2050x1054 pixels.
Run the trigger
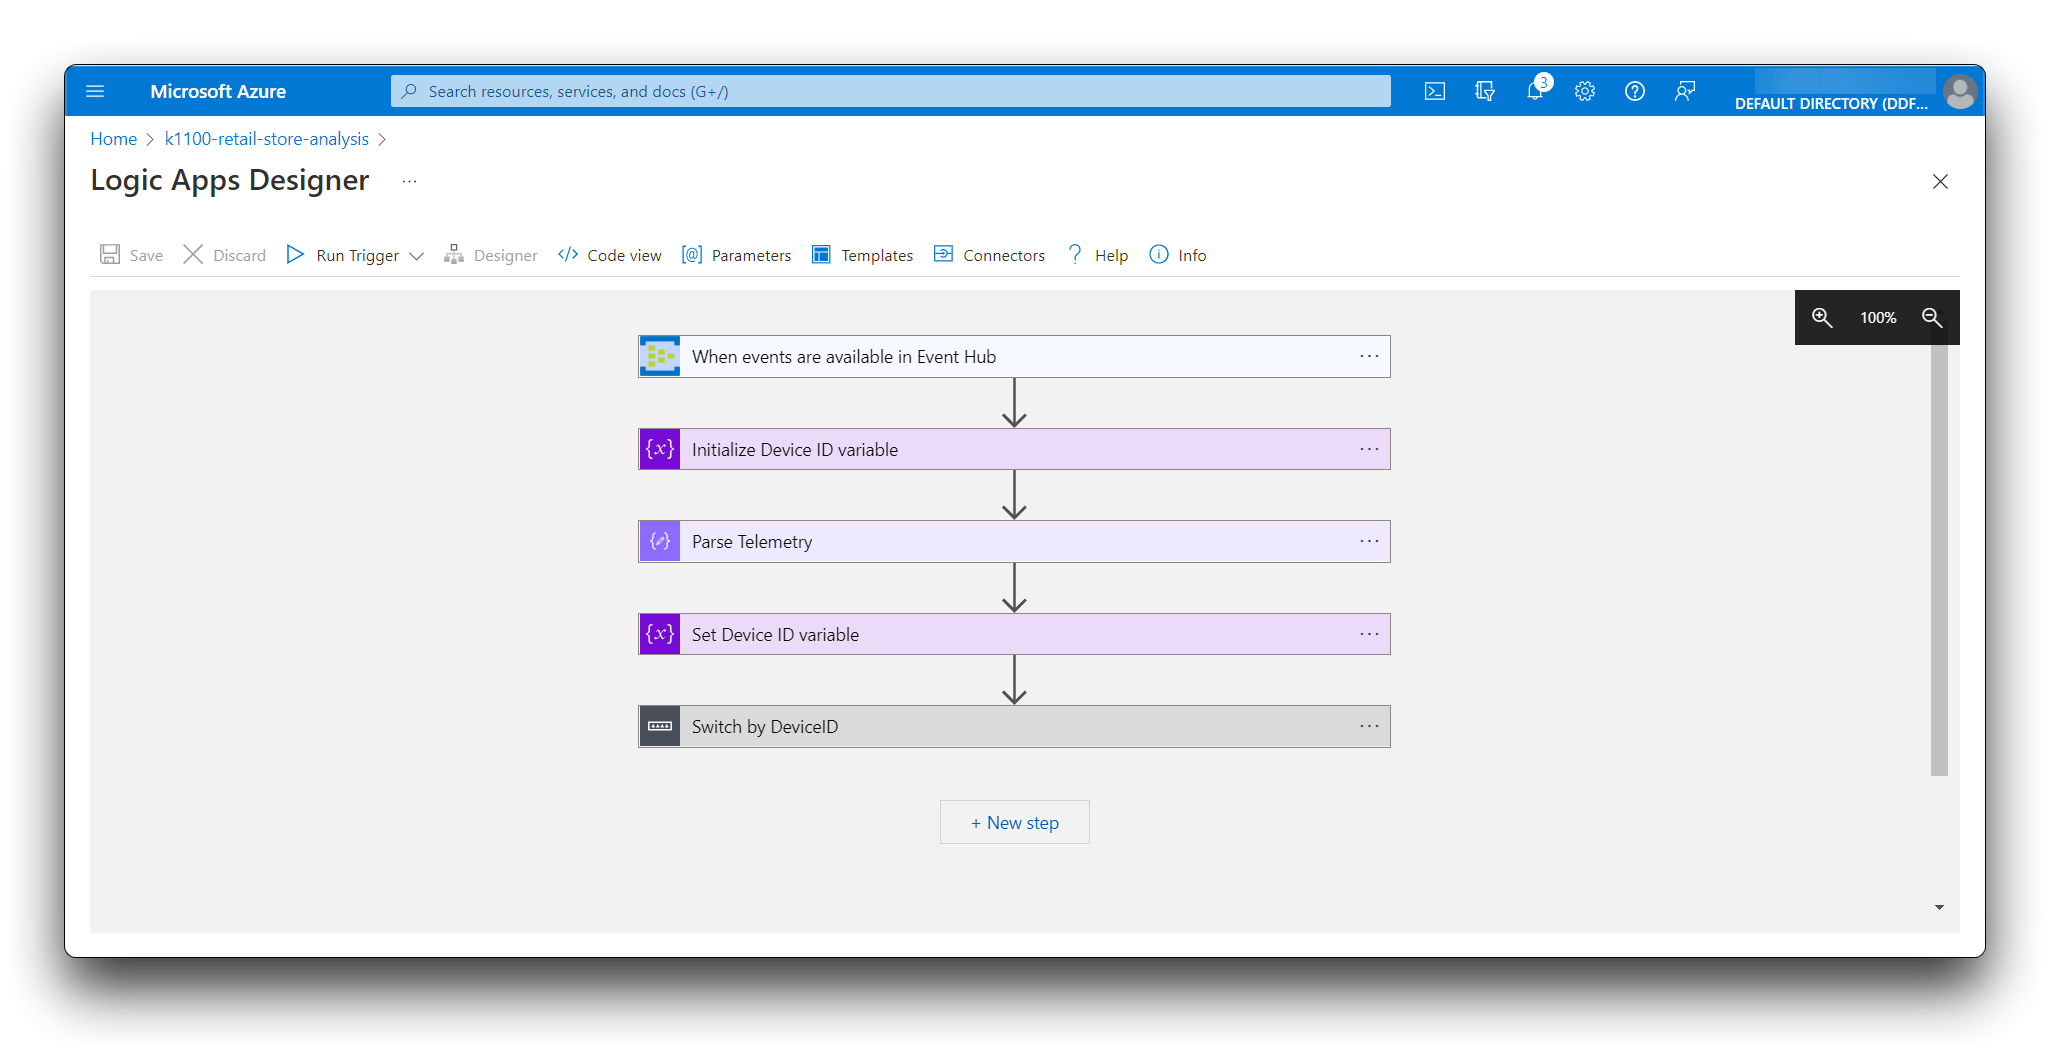click(343, 255)
